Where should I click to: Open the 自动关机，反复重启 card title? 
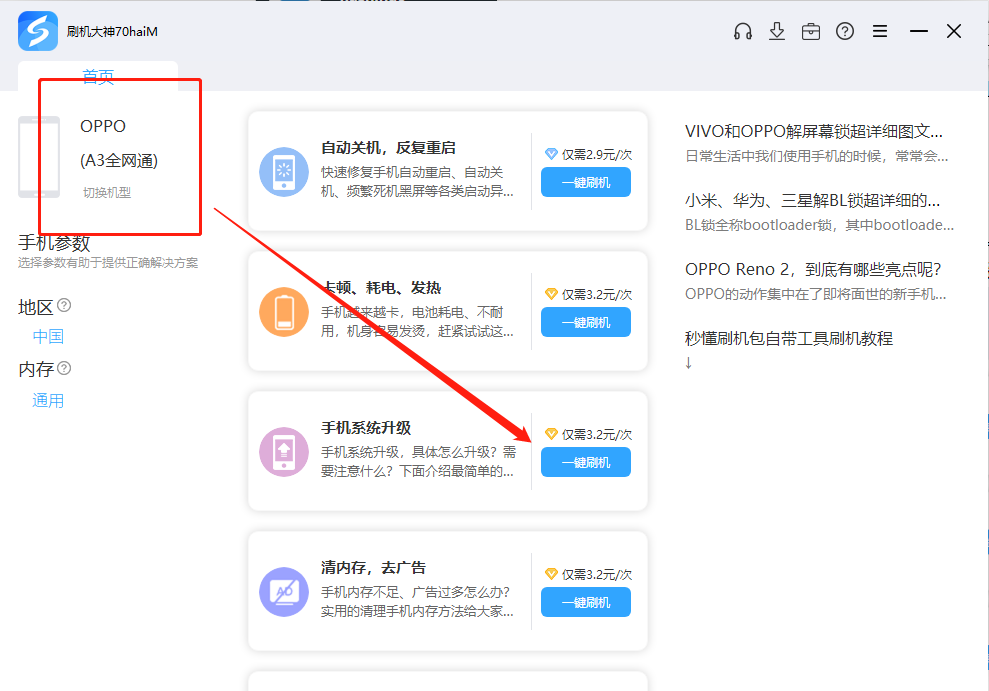pyautogui.click(x=388, y=148)
